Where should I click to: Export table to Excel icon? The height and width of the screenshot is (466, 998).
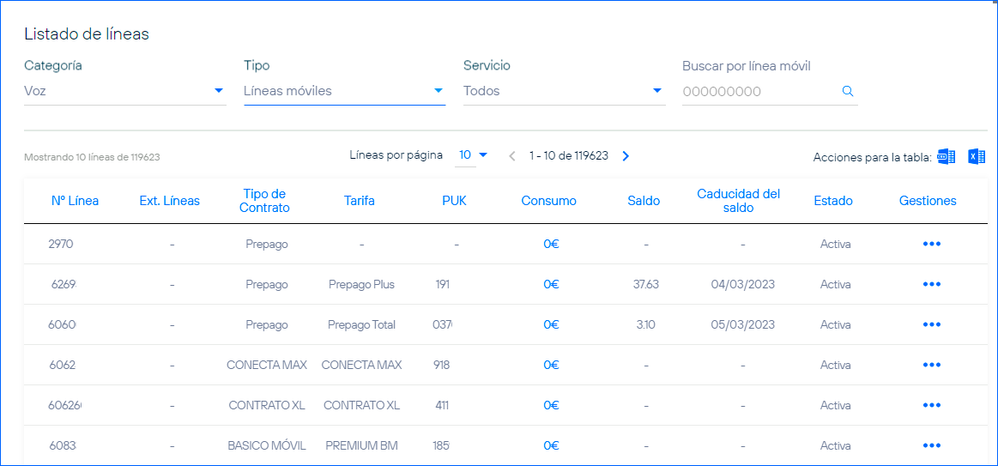coord(977,157)
